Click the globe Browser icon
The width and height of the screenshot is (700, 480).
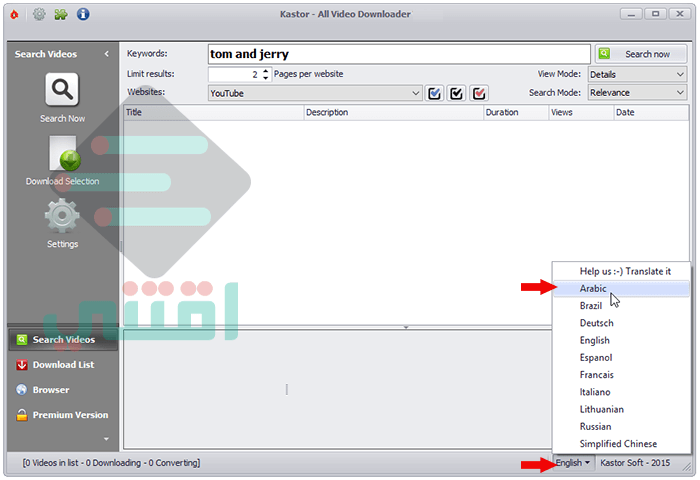tap(22, 390)
